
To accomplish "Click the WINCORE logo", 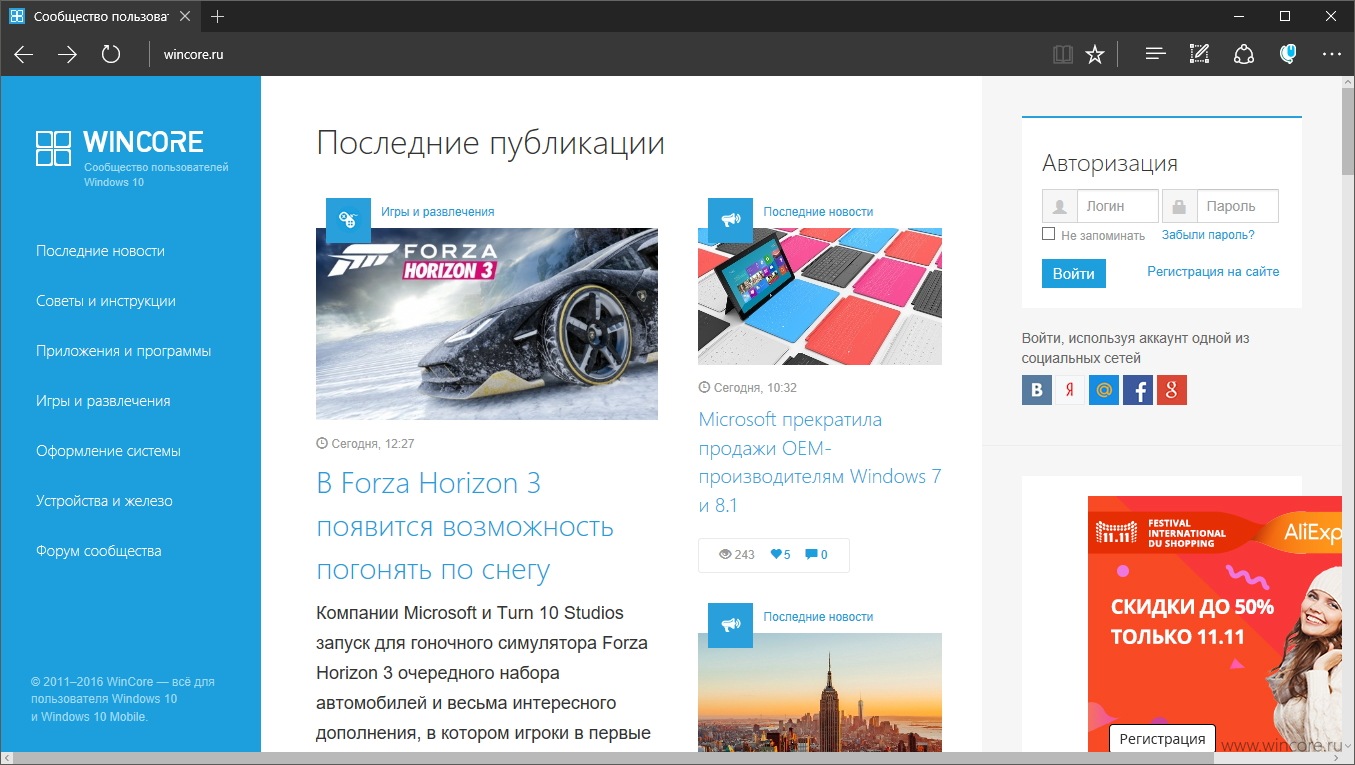I will (119, 149).
